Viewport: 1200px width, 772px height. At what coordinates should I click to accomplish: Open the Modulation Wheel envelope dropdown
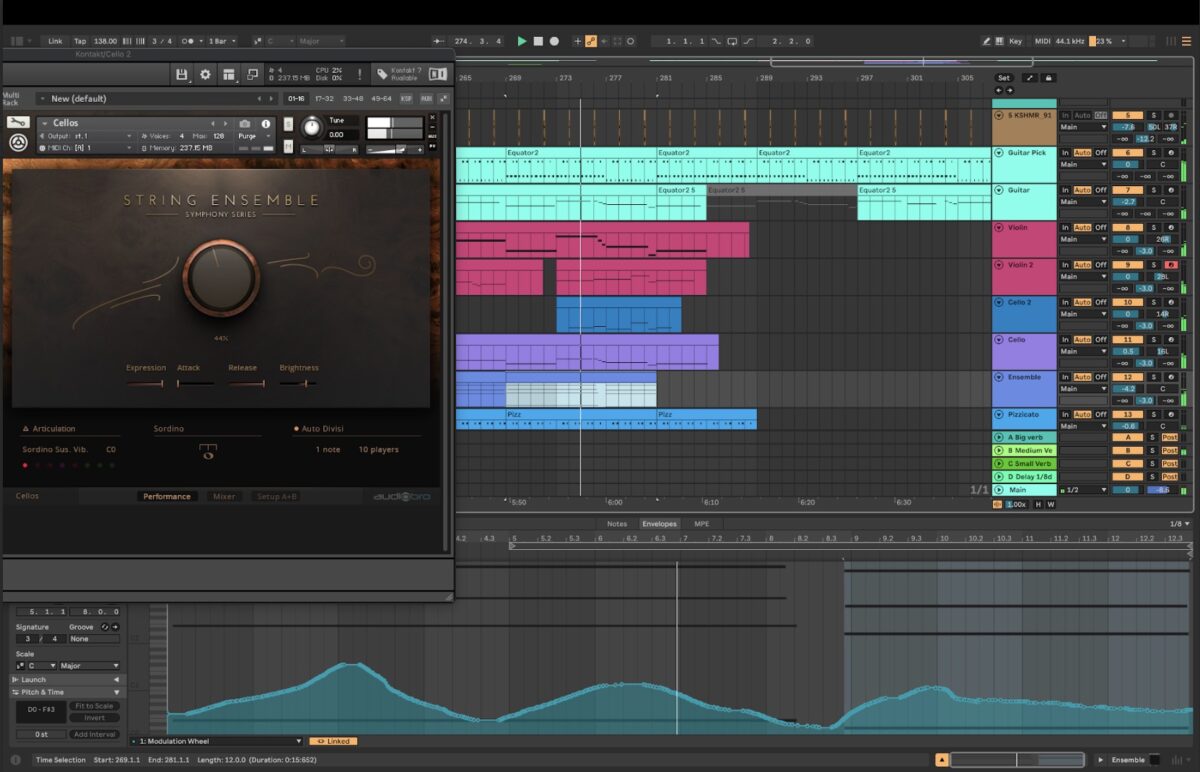(x=216, y=741)
